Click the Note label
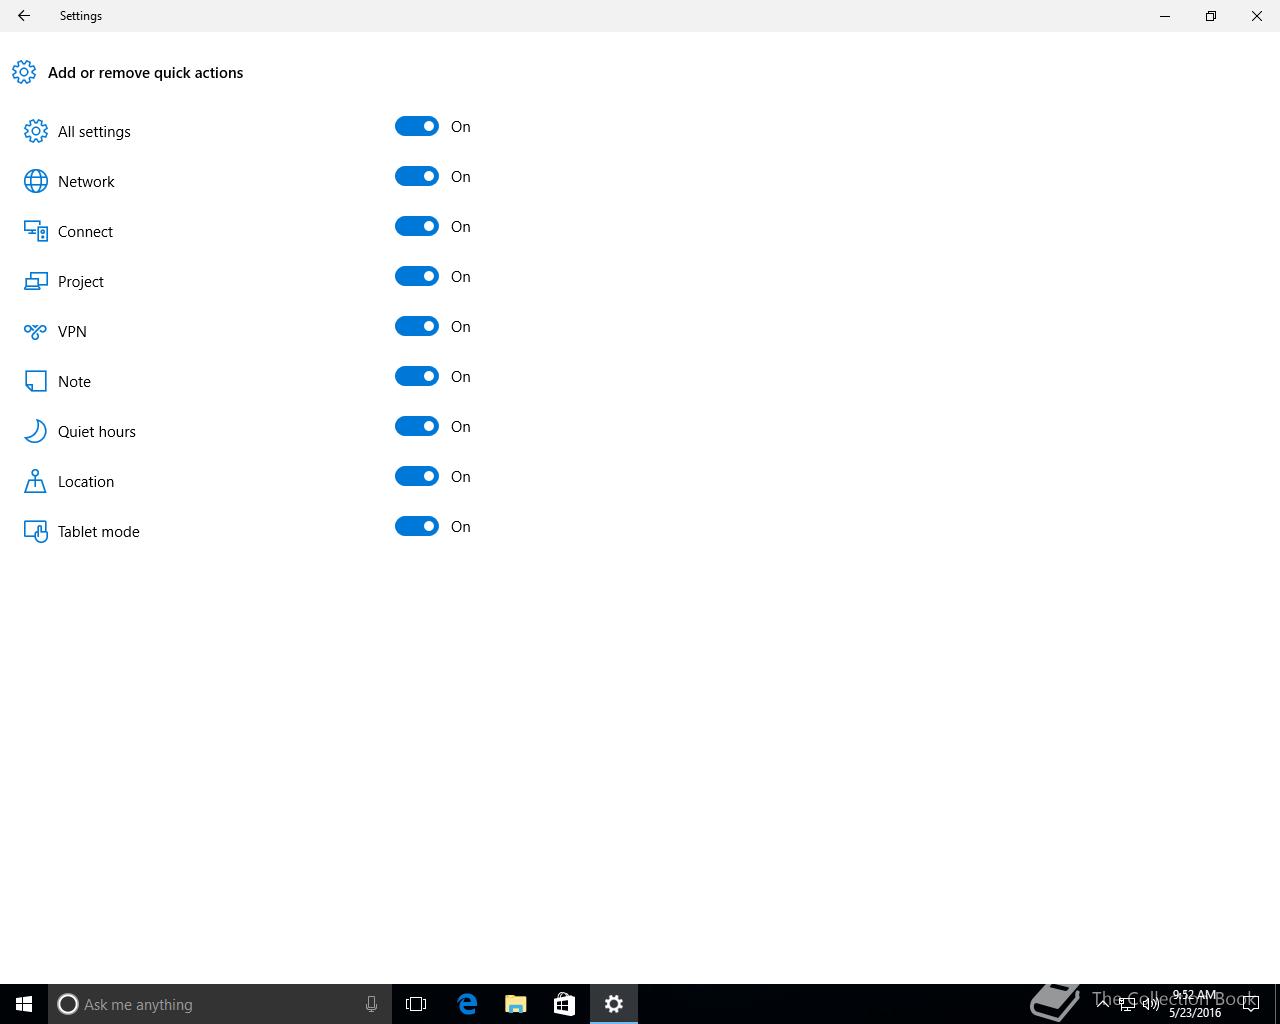1280x1024 pixels. (x=74, y=382)
